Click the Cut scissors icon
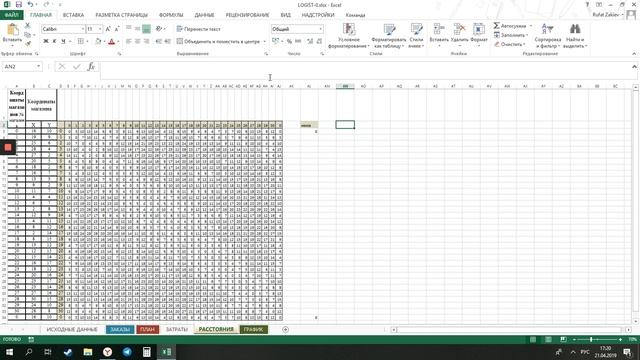The image size is (640, 360). (x=28, y=25)
